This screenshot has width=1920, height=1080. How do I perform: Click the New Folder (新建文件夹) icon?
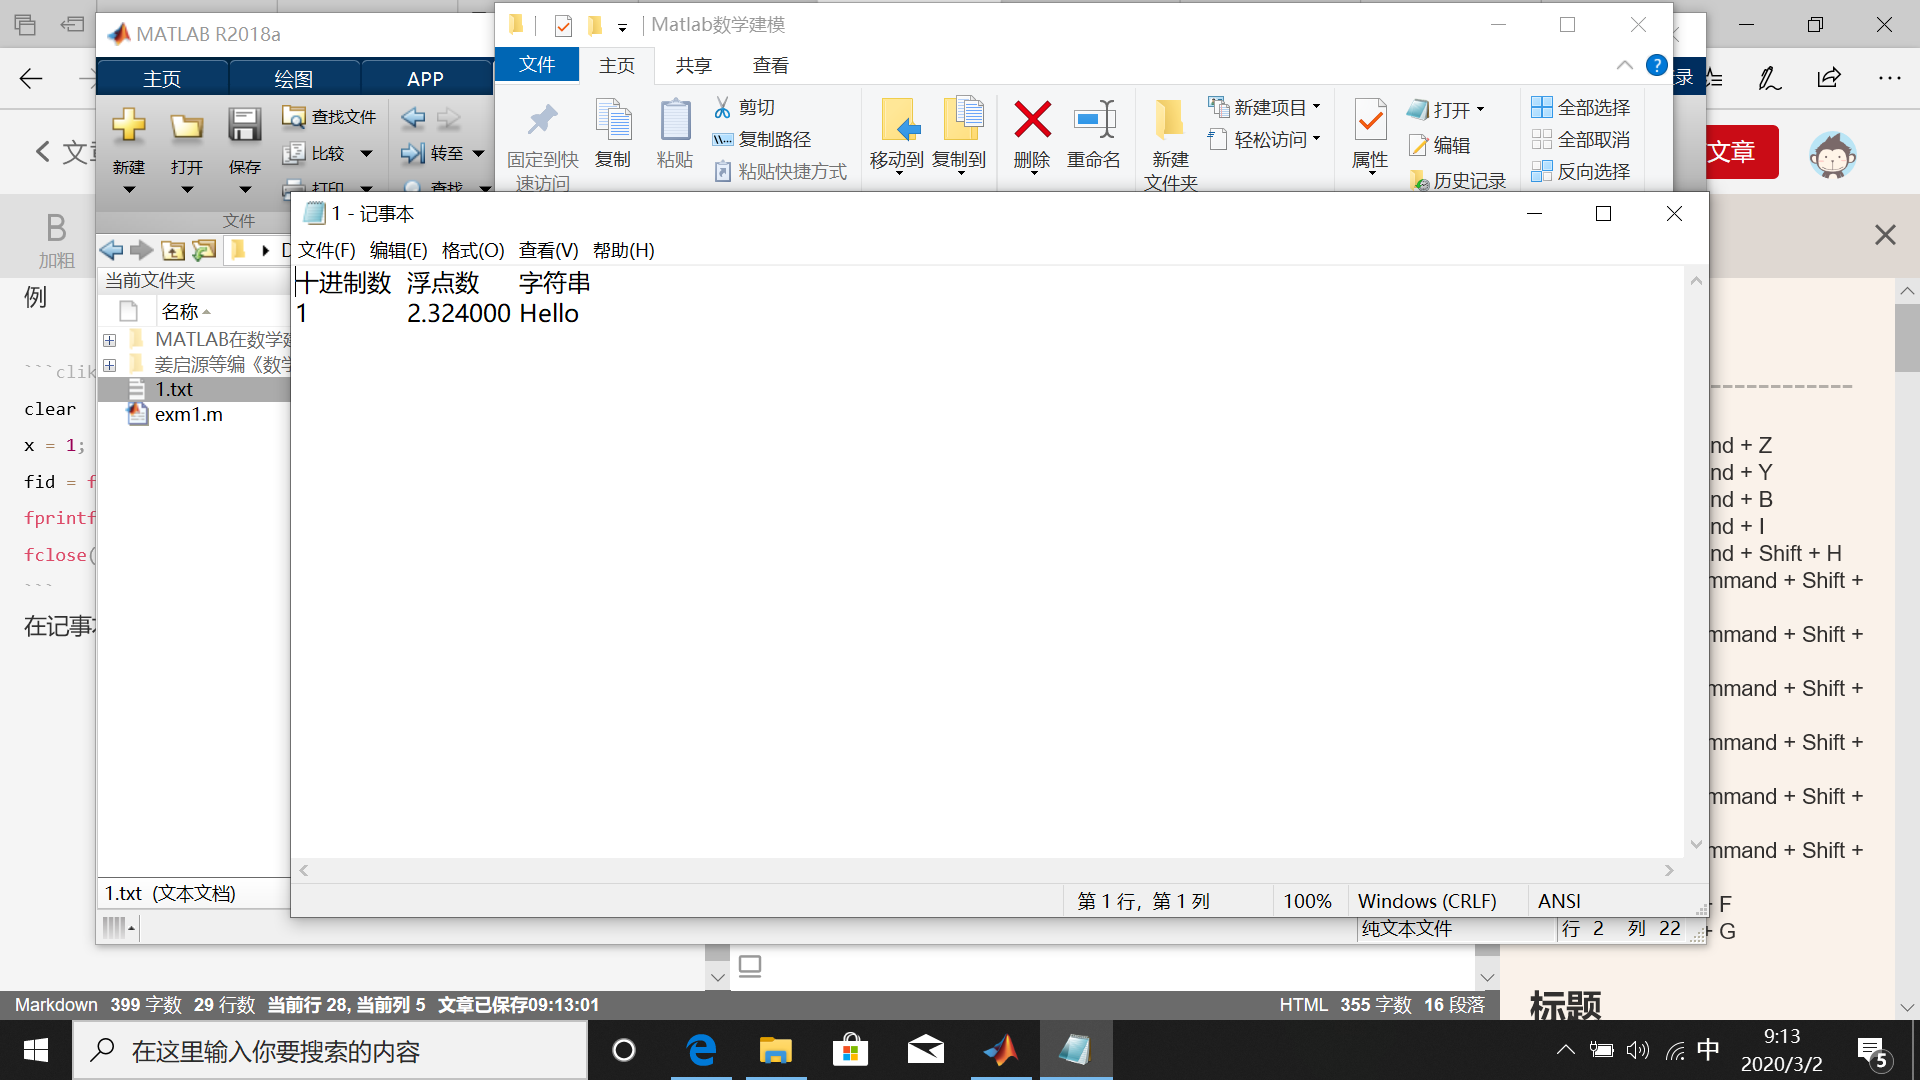coord(1169,121)
